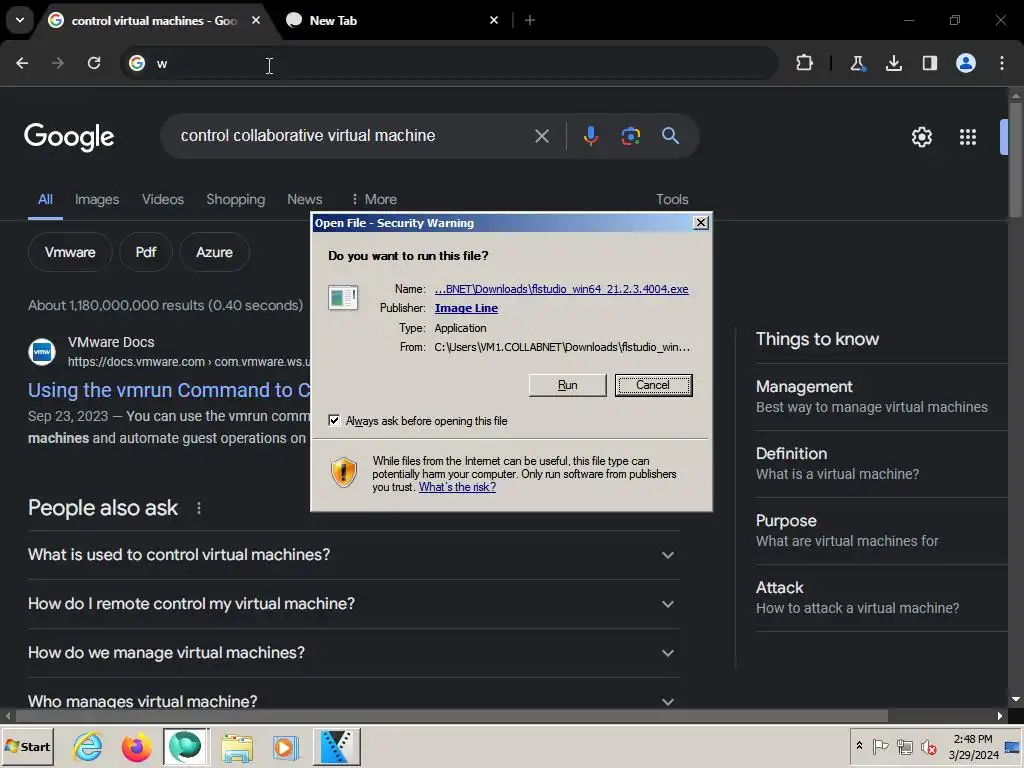Select the All results tab
This screenshot has width=1024, height=768.
[x=45, y=199]
